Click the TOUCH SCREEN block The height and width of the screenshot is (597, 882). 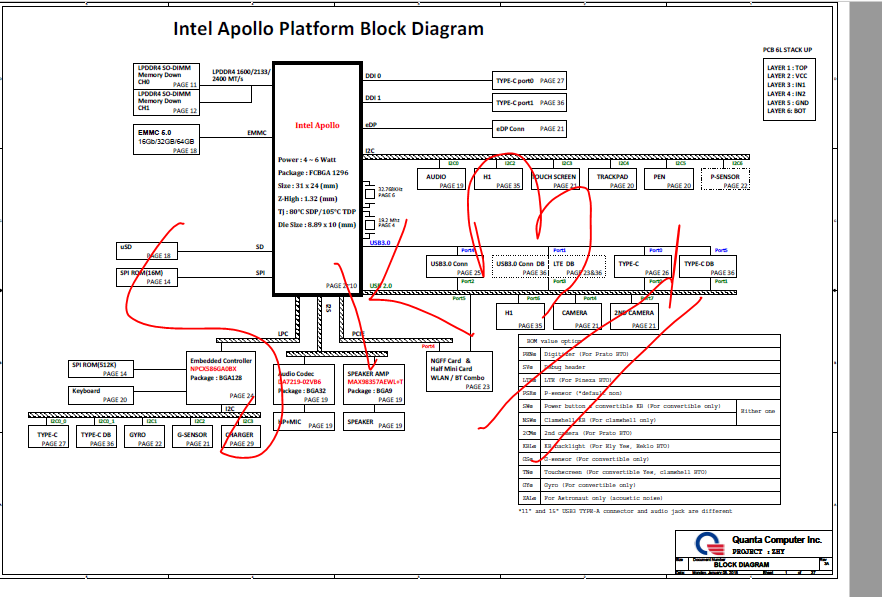pos(555,179)
